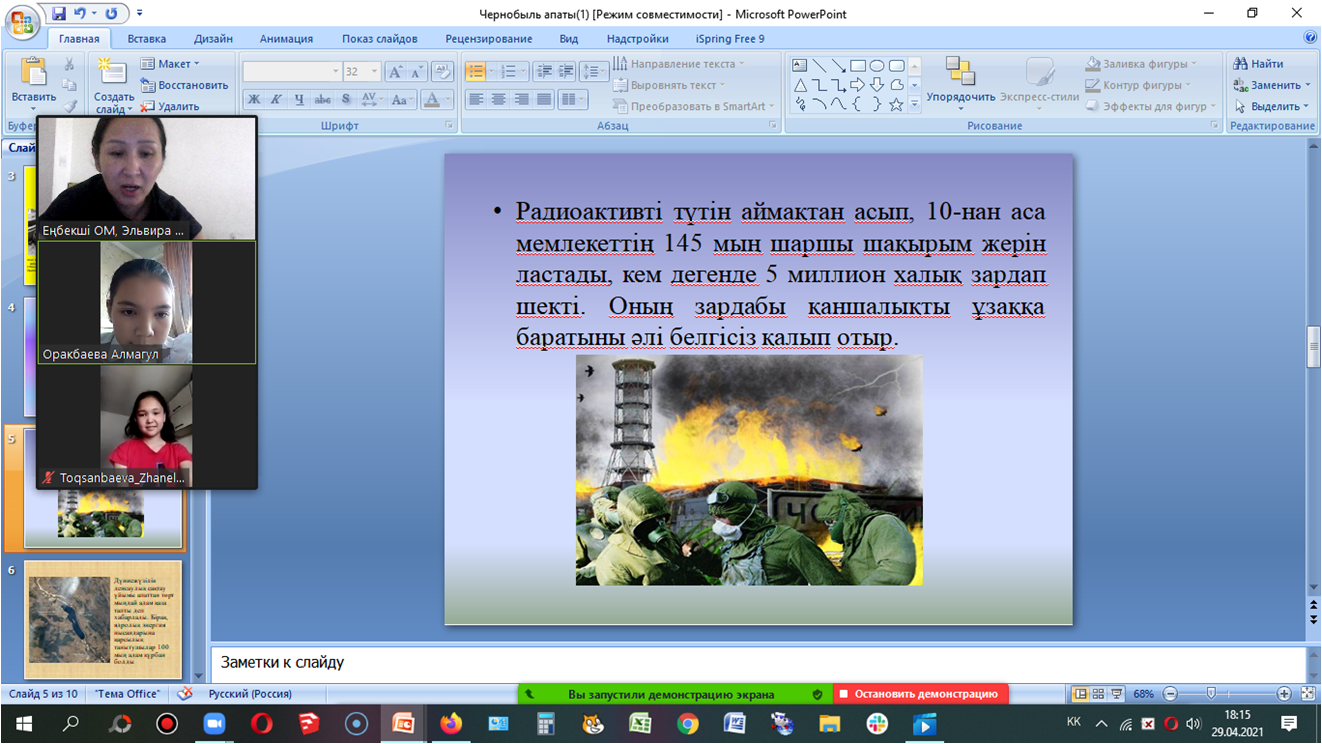Click the bulleted list icon
This screenshot has width=1322, height=744.
(475, 72)
